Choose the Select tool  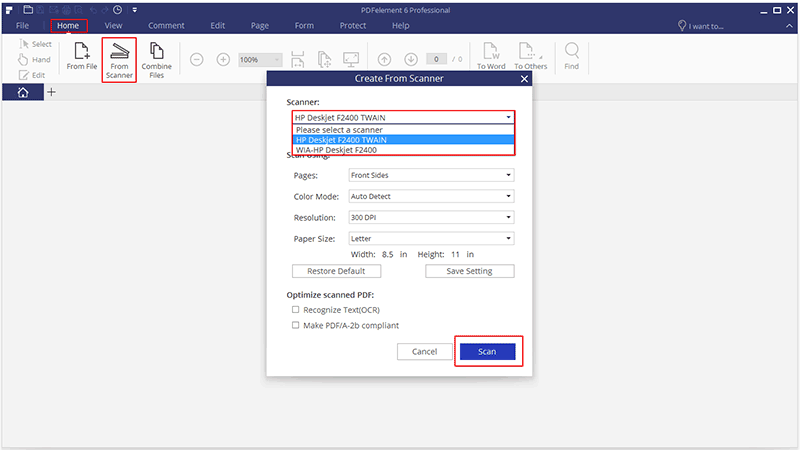35,44
